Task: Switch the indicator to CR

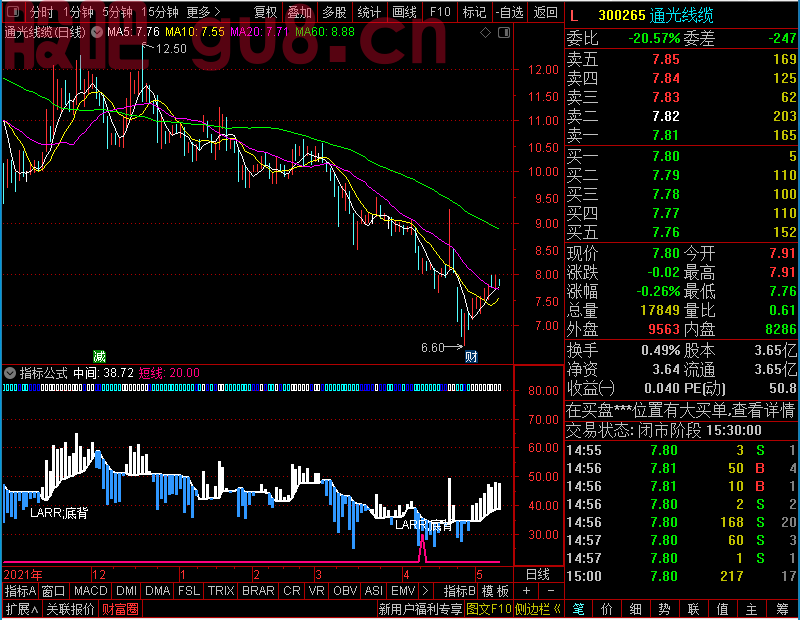Action: point(292,591)
